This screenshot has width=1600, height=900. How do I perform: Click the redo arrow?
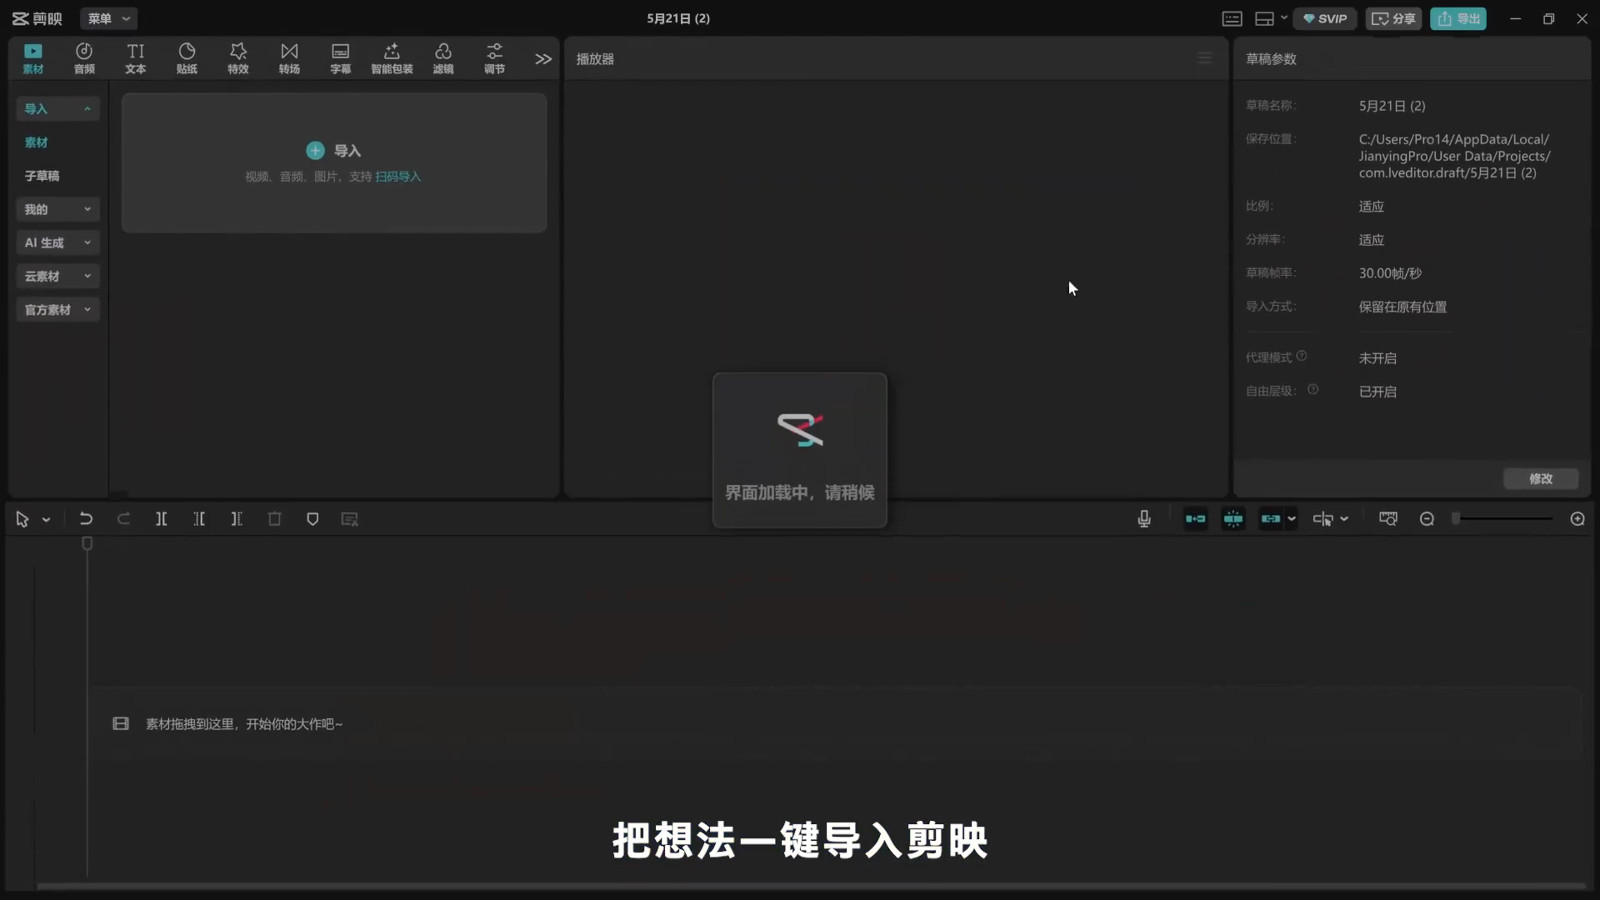(x=124, y=519)
